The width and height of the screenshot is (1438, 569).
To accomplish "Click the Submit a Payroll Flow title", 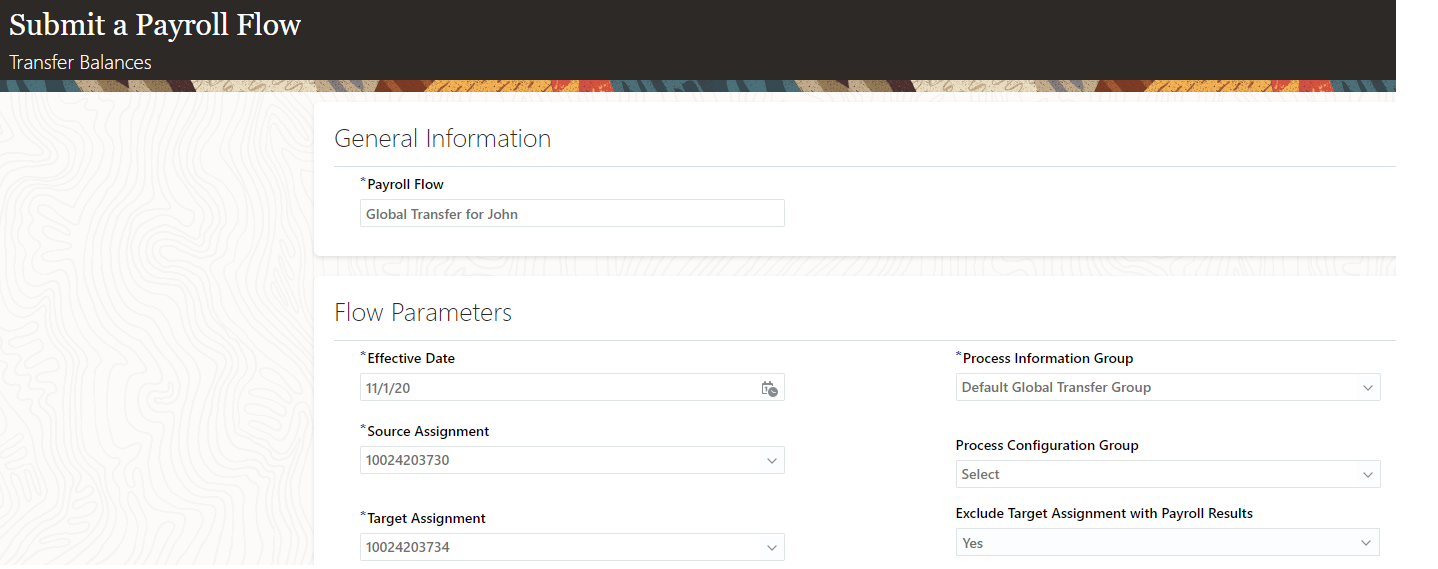I will (x=155, y=25).
